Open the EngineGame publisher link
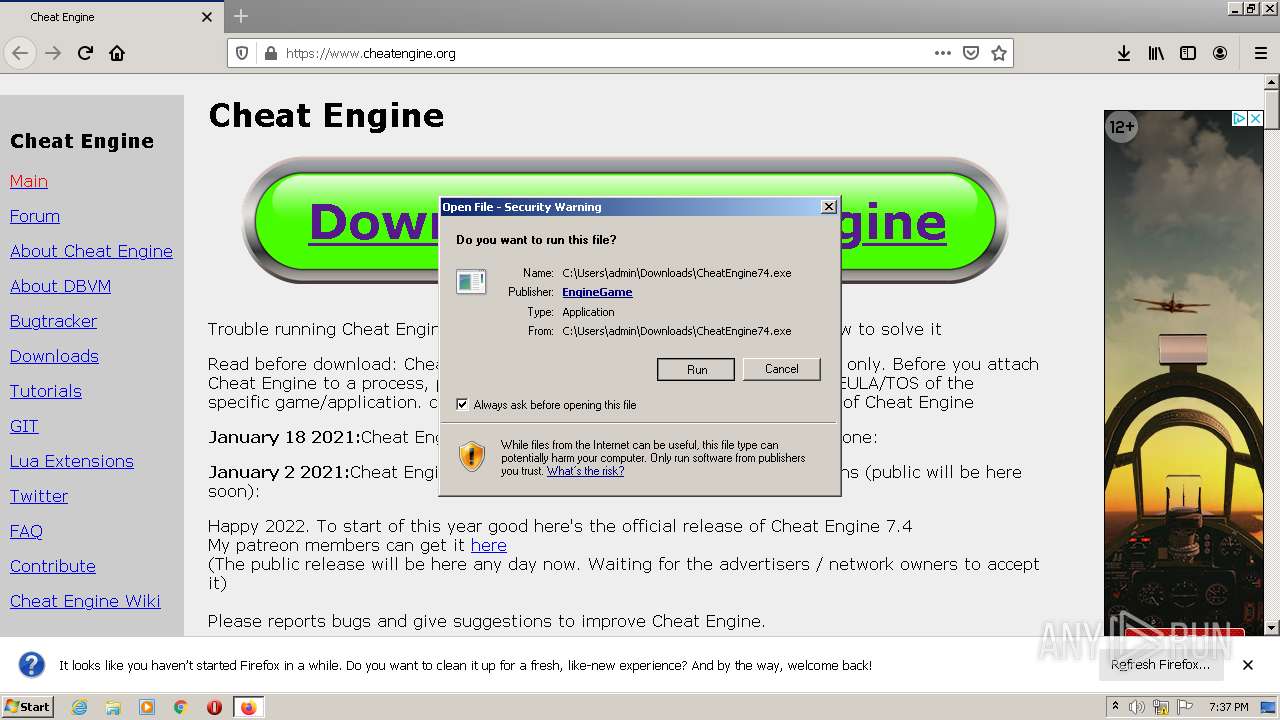 tap(597, 292)
